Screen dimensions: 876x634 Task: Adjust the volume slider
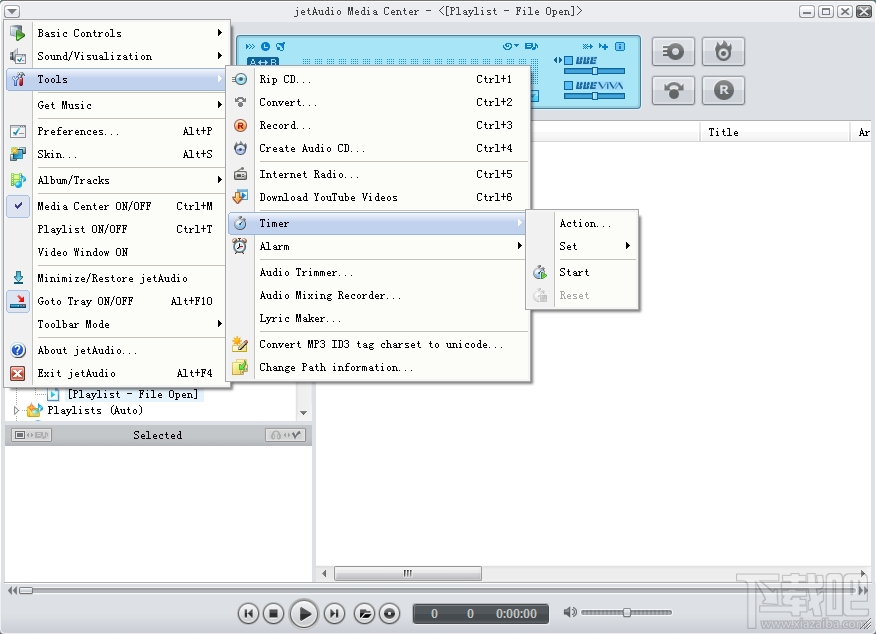click(x=627, y=613)
